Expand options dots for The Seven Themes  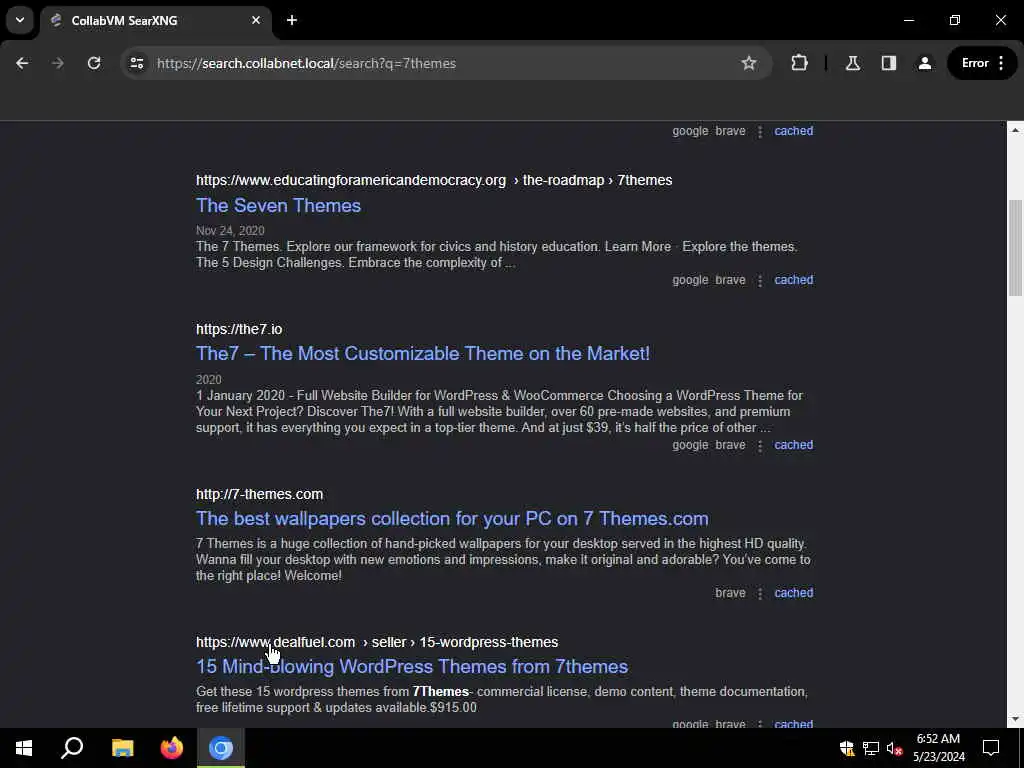pos(760,280)
